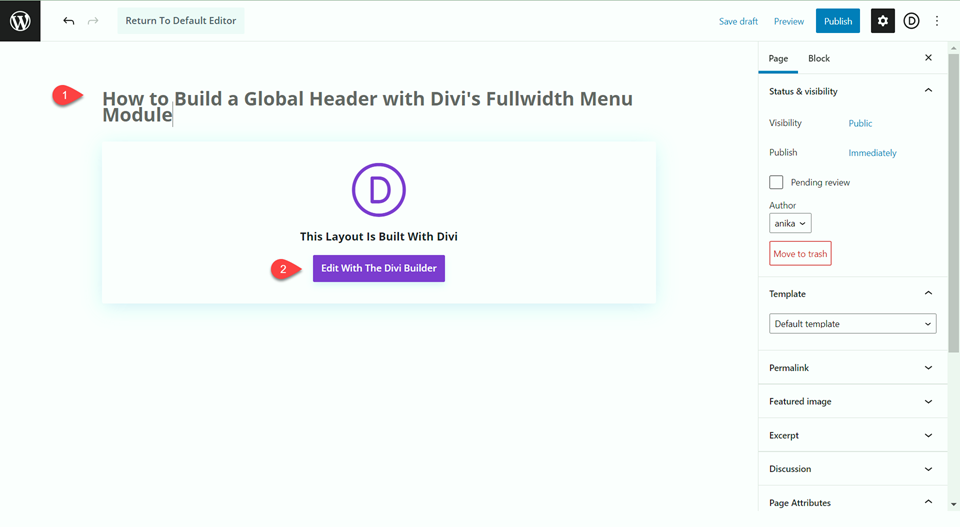
Task: Undo the last change
Action: pyautogui.click(x=69, y=21)
